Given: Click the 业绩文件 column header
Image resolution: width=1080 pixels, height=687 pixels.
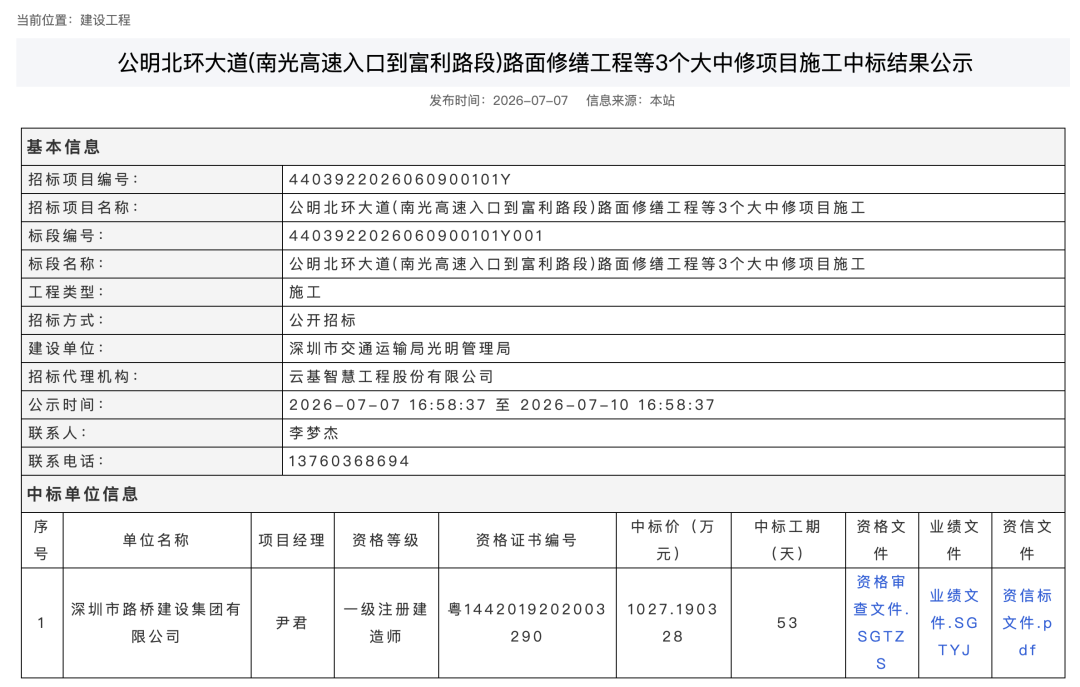Looking at the screenshot, I should [x=955, y=540].
